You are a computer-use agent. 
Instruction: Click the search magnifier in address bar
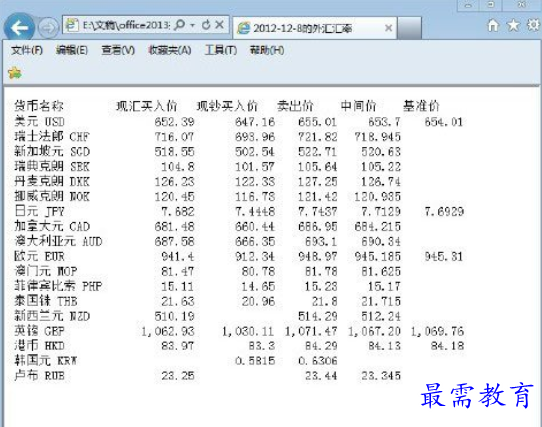180,25
